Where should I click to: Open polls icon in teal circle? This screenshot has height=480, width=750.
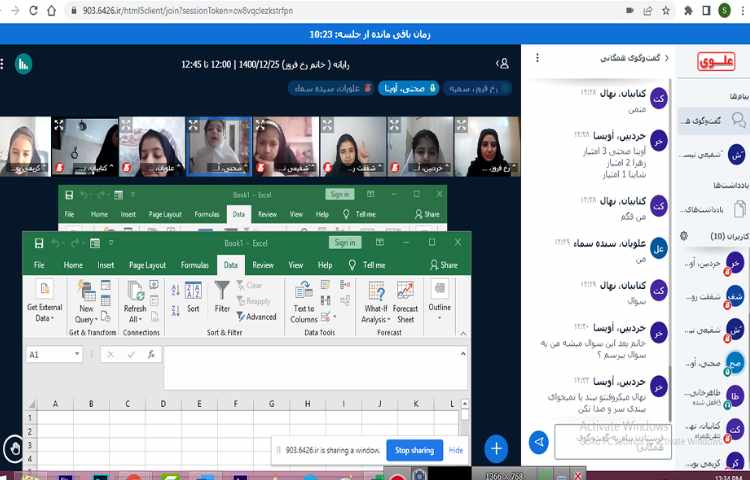(x=23, y=64)
